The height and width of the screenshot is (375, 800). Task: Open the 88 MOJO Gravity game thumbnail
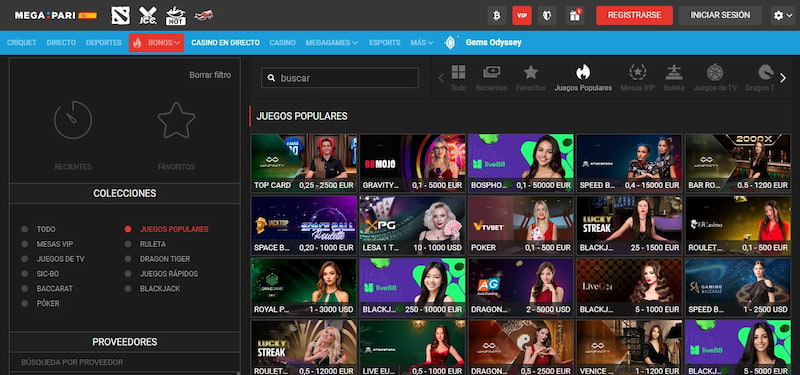click(413, 163)
